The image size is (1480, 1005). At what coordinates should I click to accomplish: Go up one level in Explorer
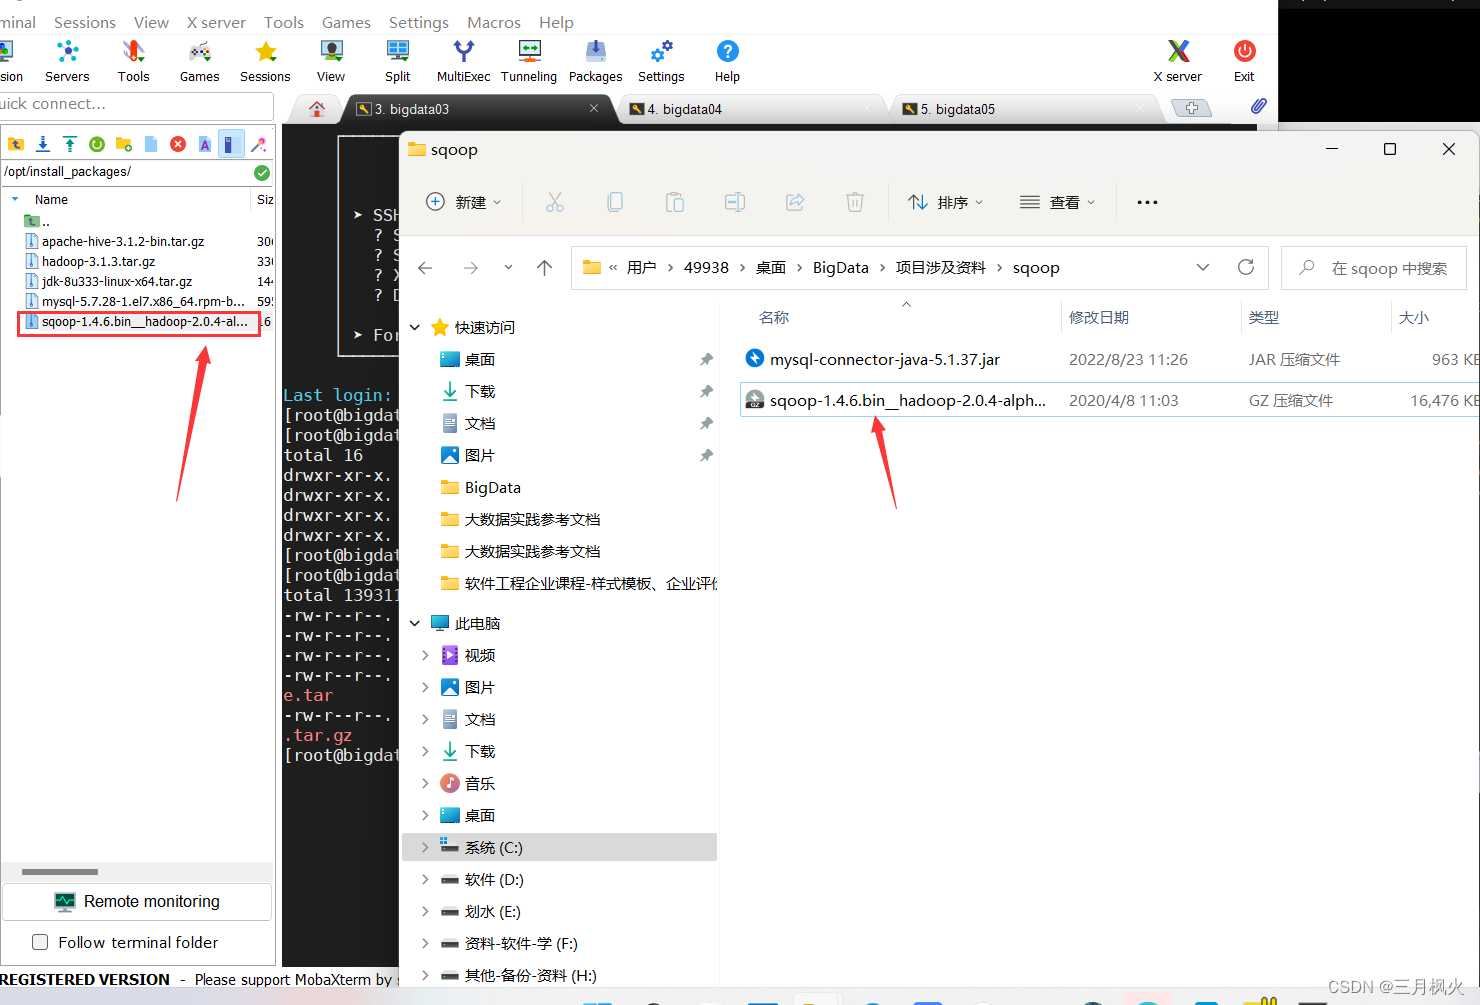[x=544, y=267]
